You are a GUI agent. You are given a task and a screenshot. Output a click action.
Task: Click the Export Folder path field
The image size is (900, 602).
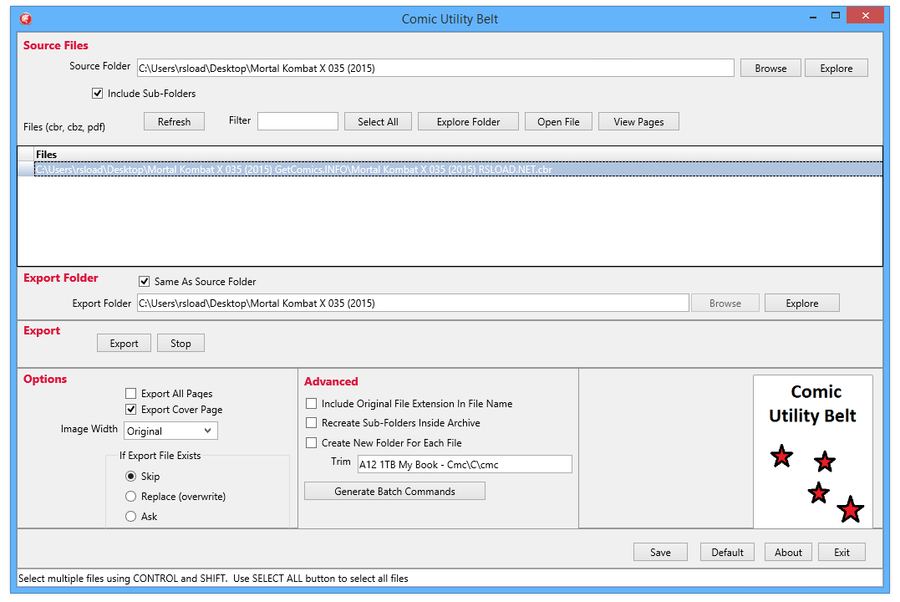413,303
